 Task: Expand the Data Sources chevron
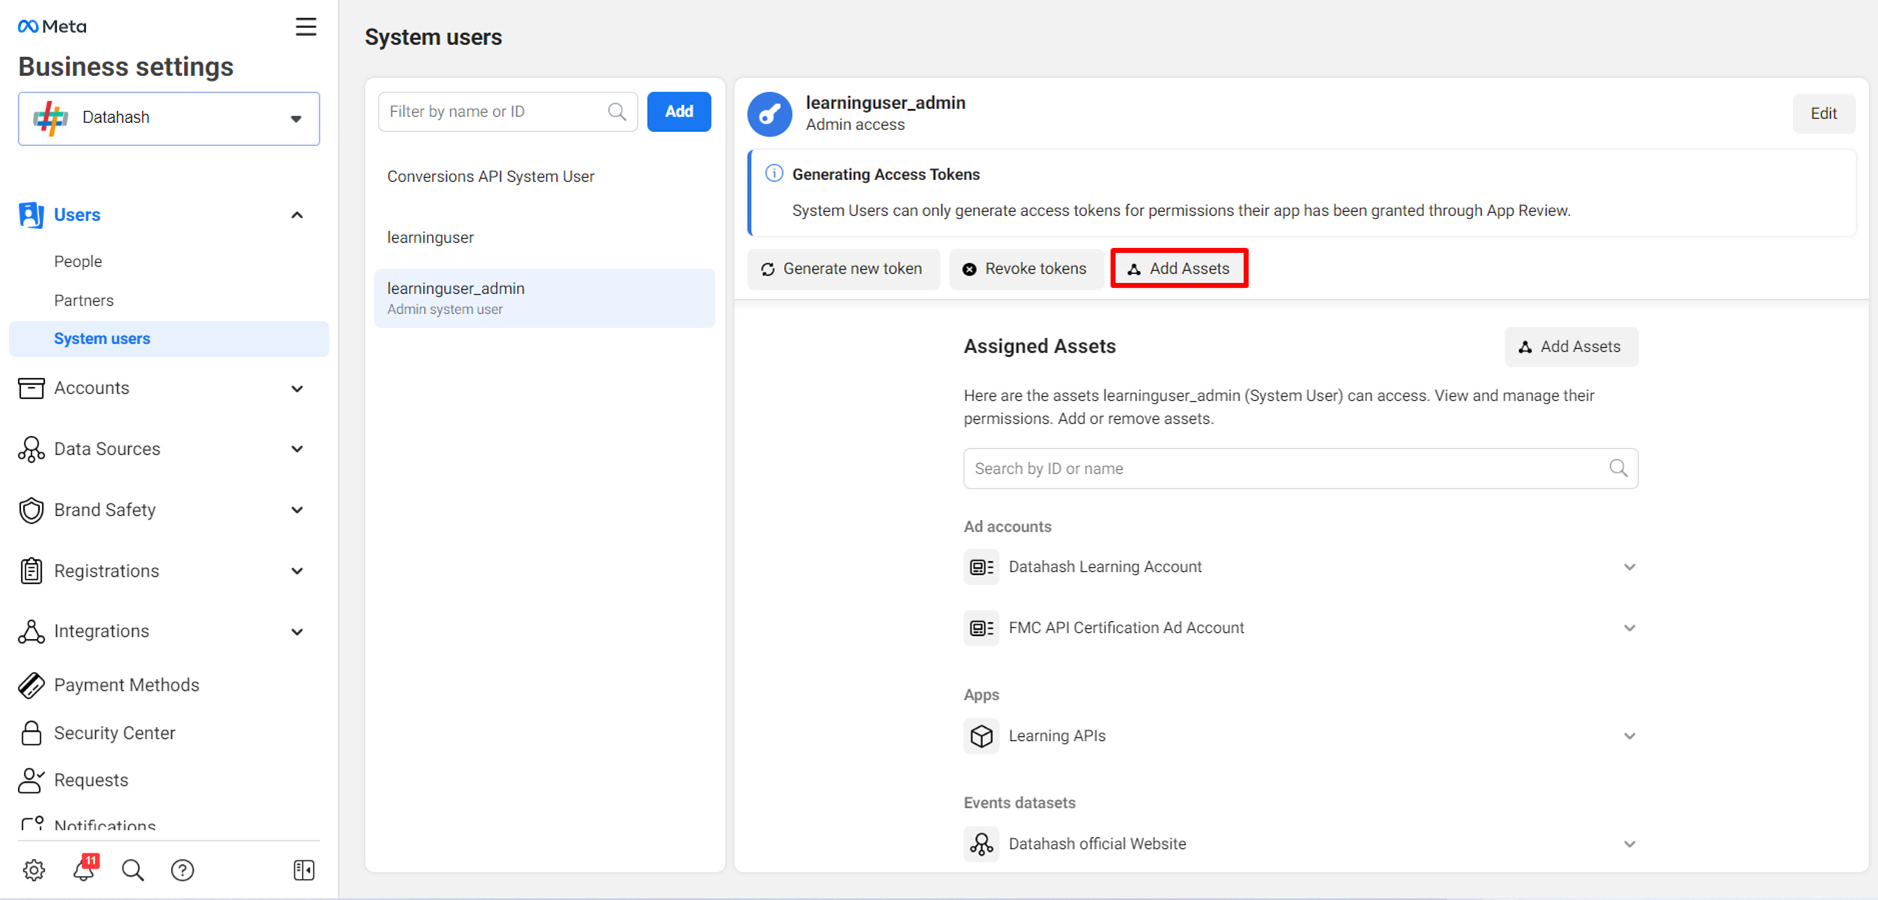tap(297, 449)
